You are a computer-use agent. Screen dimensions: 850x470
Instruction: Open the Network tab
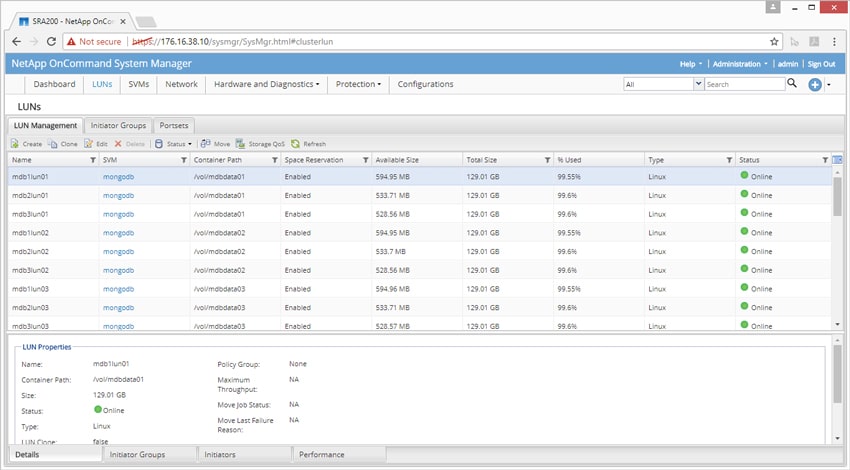[x=181, y=84]
